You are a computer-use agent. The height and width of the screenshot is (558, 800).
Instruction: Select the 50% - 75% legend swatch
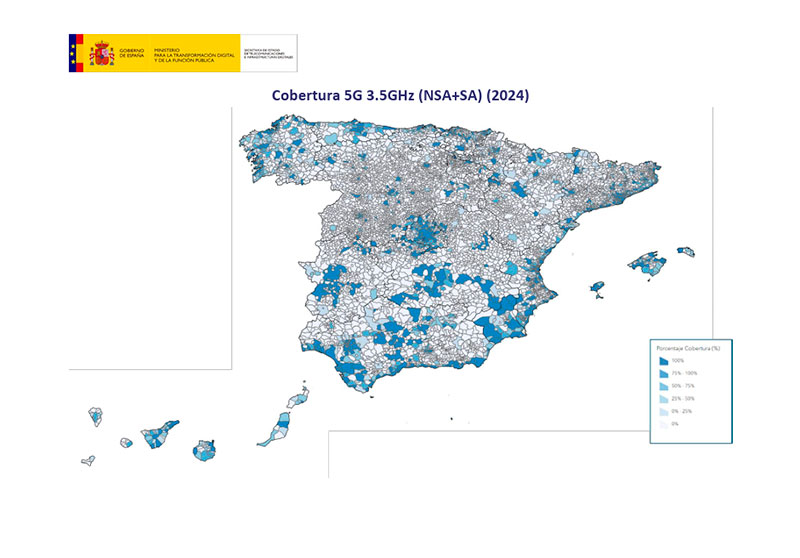662,385
